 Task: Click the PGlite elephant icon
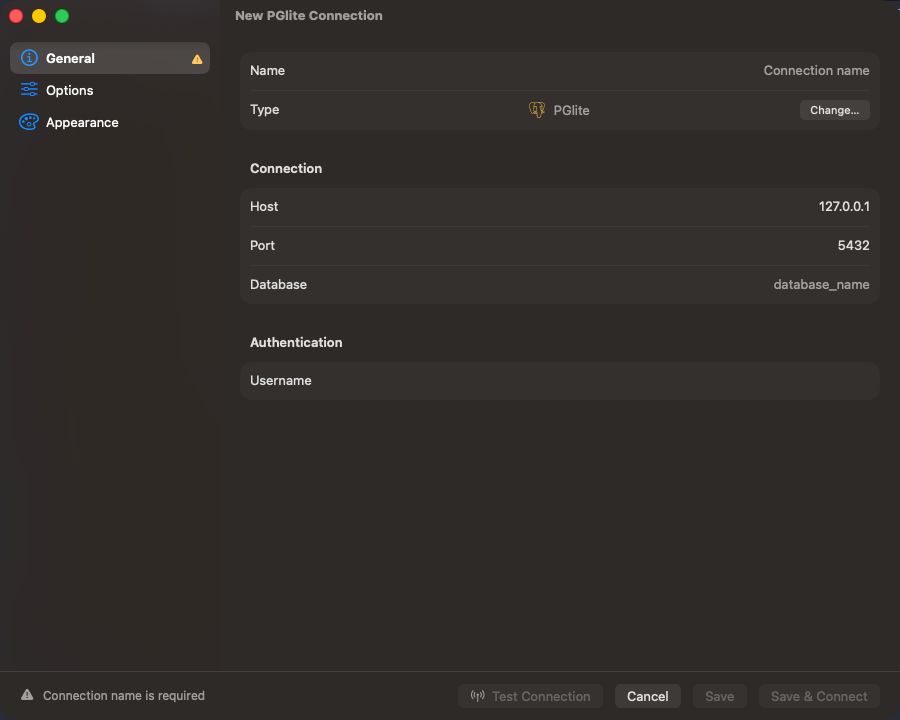537,110
